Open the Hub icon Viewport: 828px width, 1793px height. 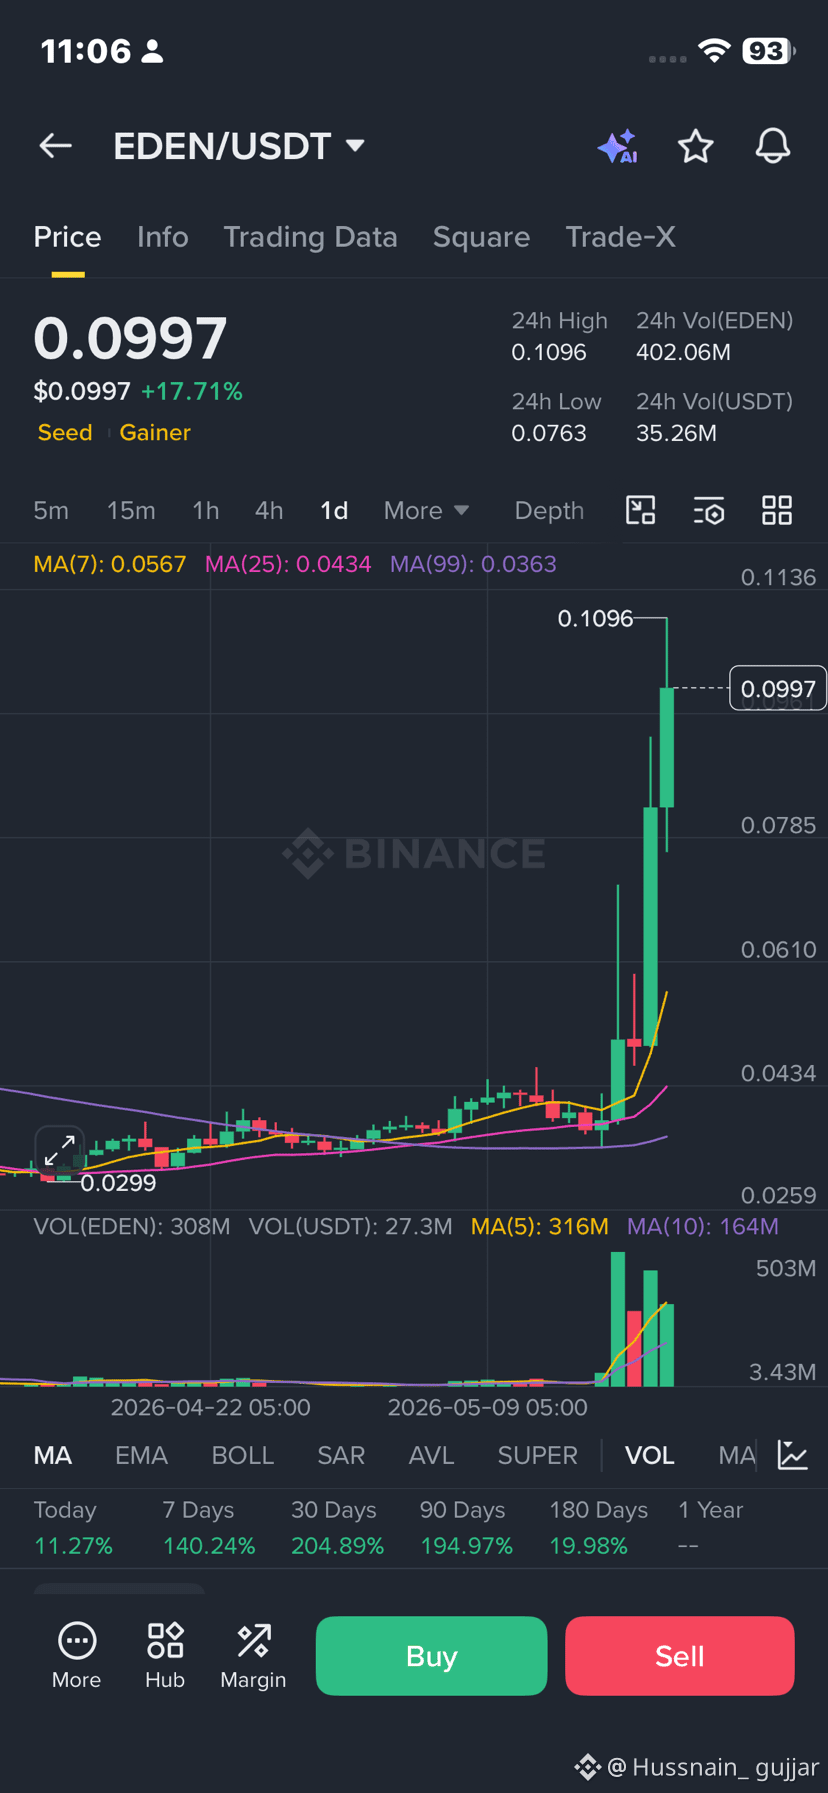point(165,1656)
